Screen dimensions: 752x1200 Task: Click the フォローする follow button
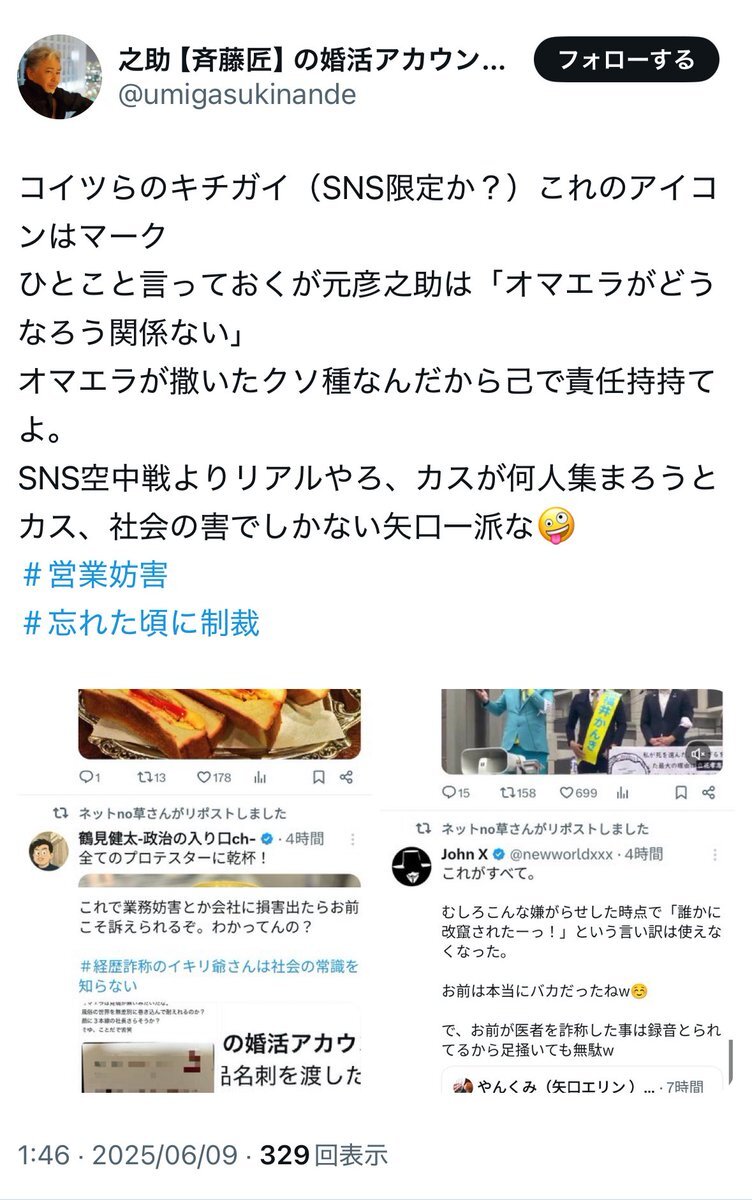point(626,62)
